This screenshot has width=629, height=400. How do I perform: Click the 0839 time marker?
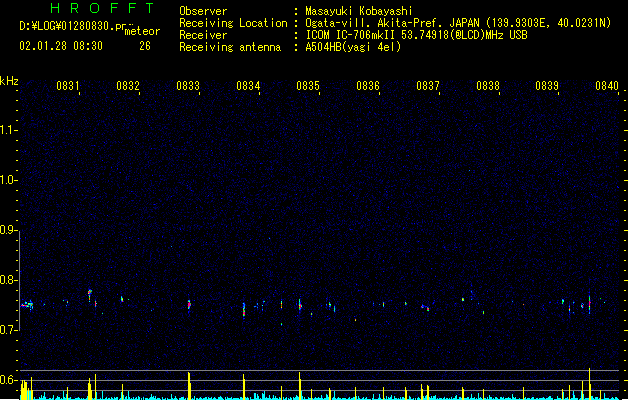[x=547, y=85]
